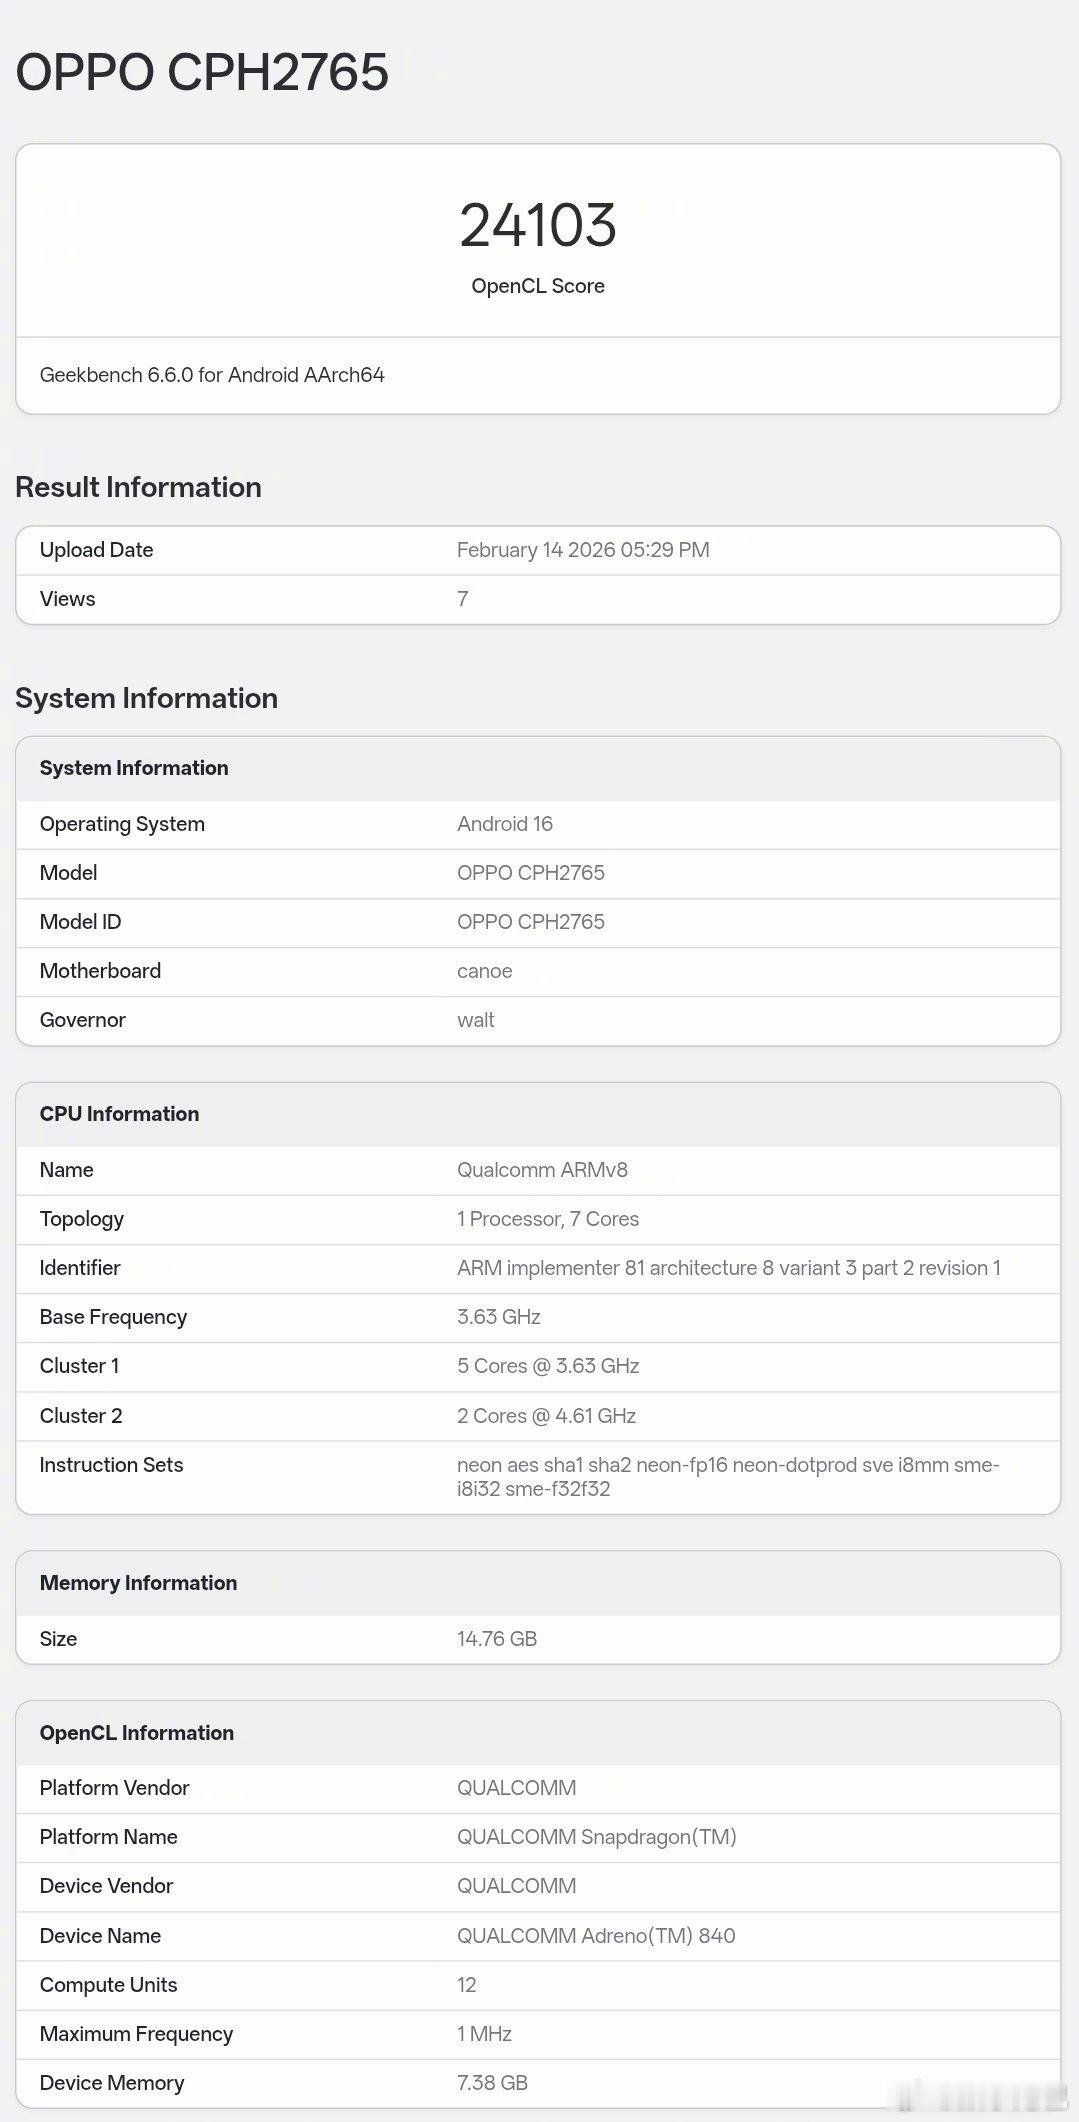1079x2122 pixels.
Task: Click the Memory Information table header
Action: tap(138, 1583)
